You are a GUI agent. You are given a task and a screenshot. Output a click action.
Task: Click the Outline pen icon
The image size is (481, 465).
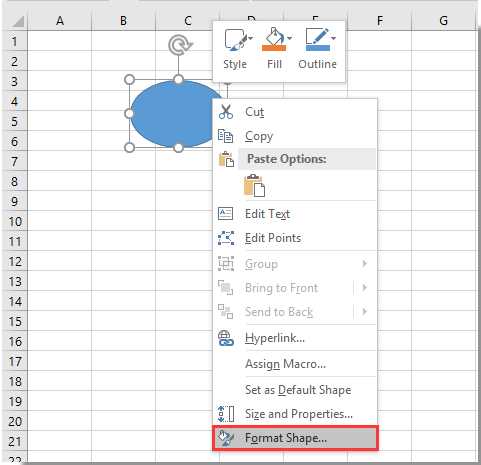coord(317,39)
